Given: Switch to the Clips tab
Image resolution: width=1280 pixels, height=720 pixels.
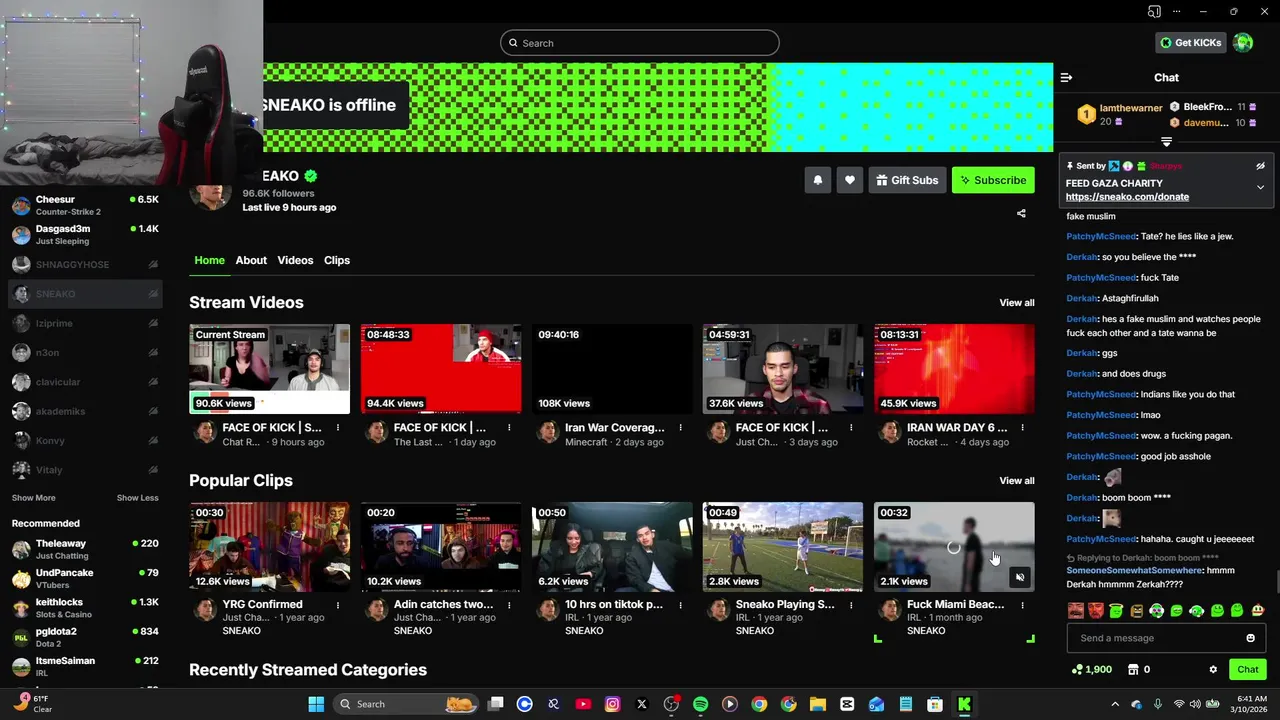Looking at the screenshot, I should click(337, 260).
